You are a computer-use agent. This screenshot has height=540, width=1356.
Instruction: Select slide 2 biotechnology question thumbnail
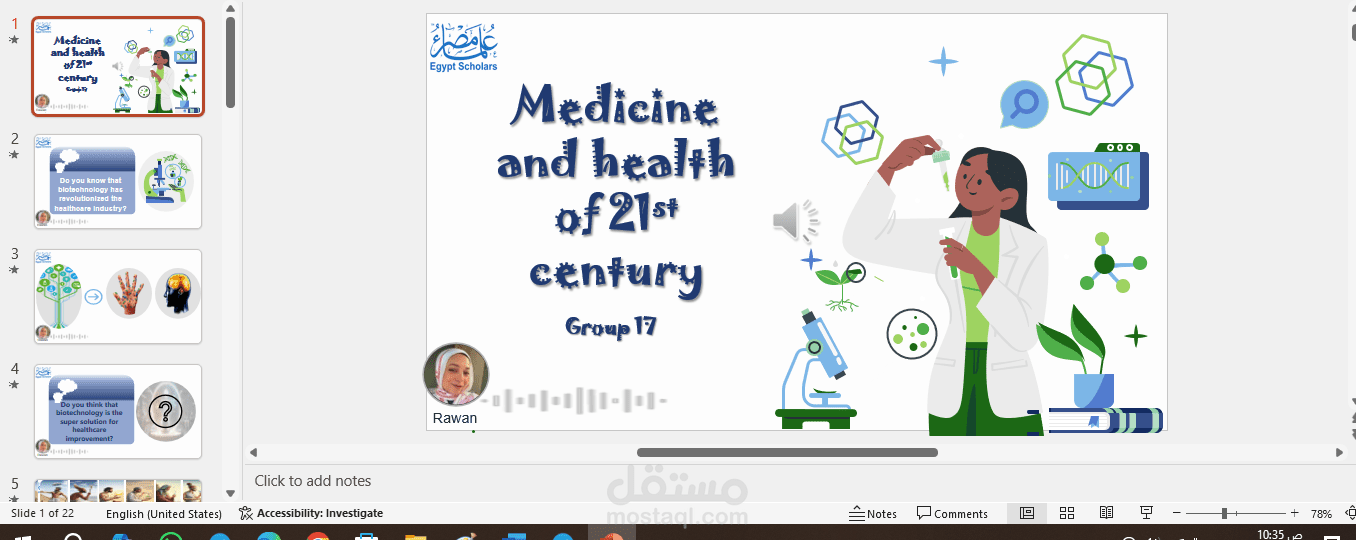click(118, 182)
